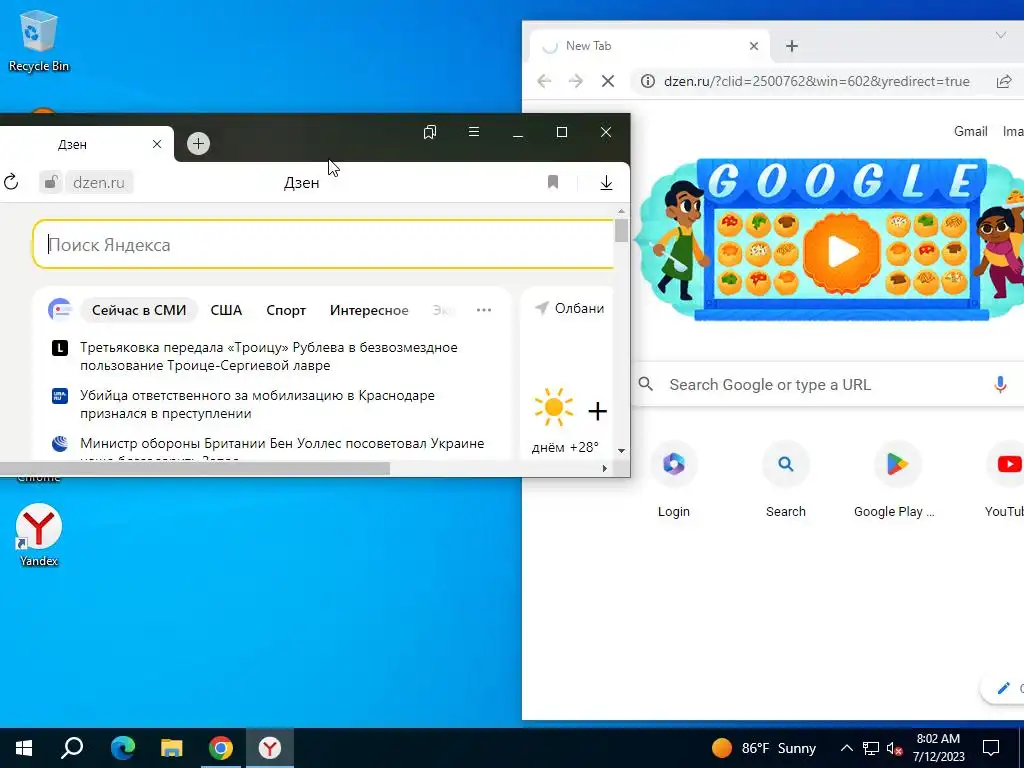Open a new tab in Chrome
The height and width of the screenshot is (768, 1024).
(x=792, y=46)
